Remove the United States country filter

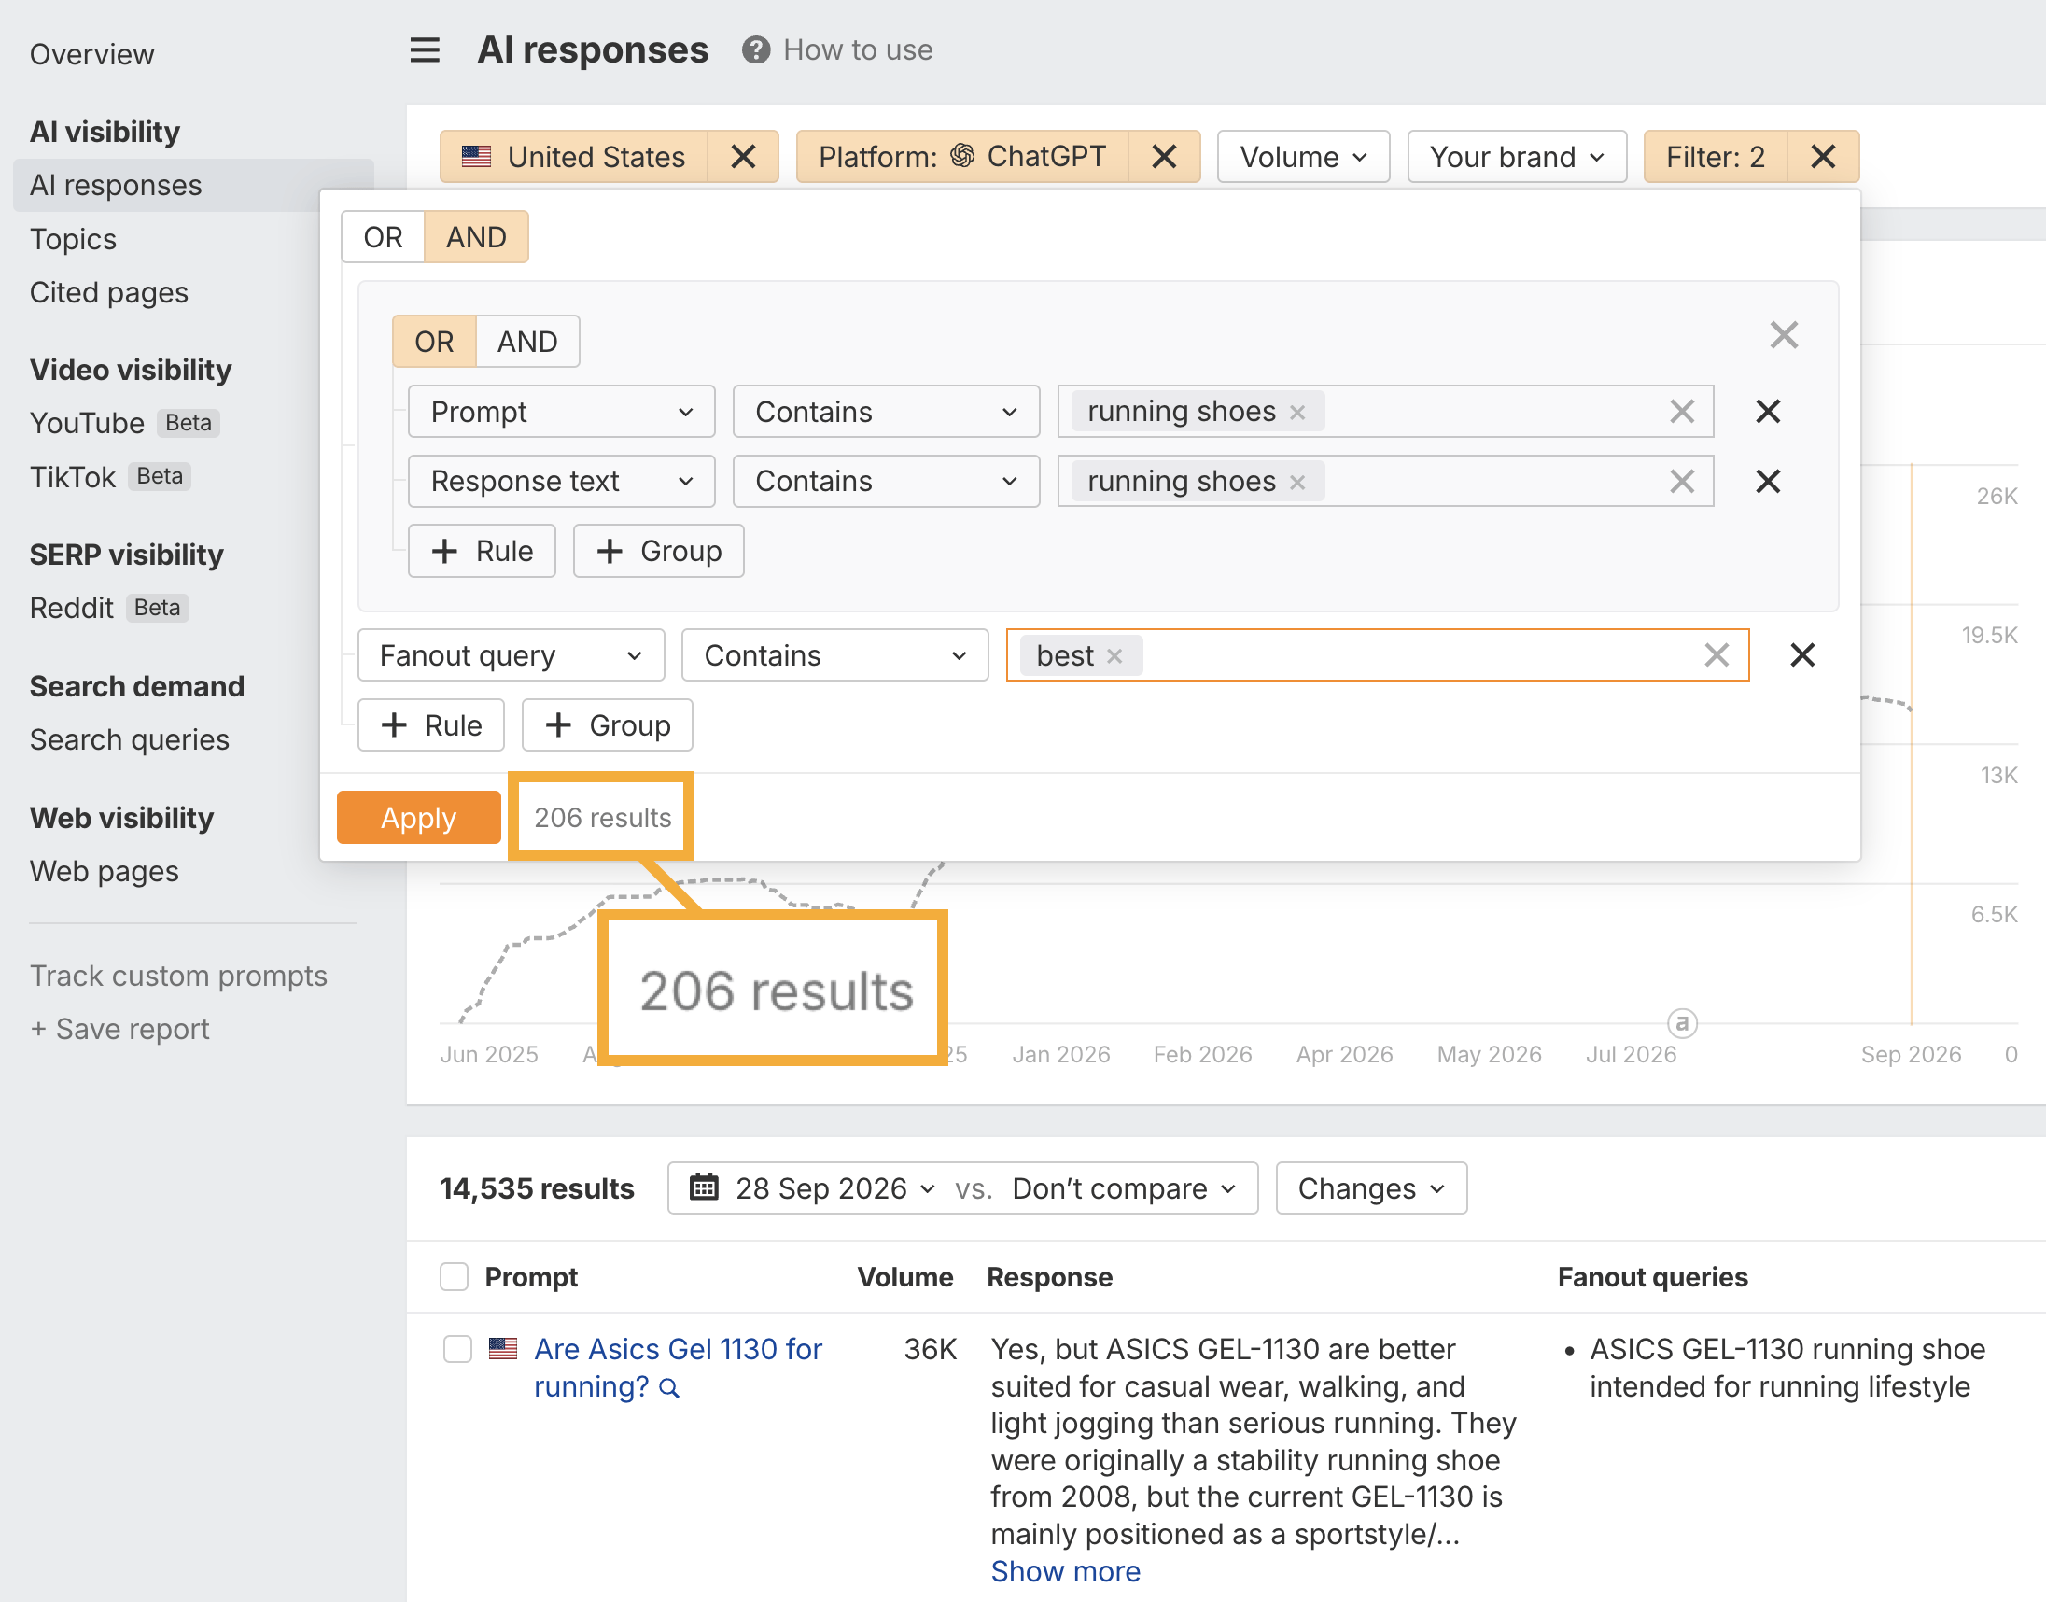pos(743,157)
